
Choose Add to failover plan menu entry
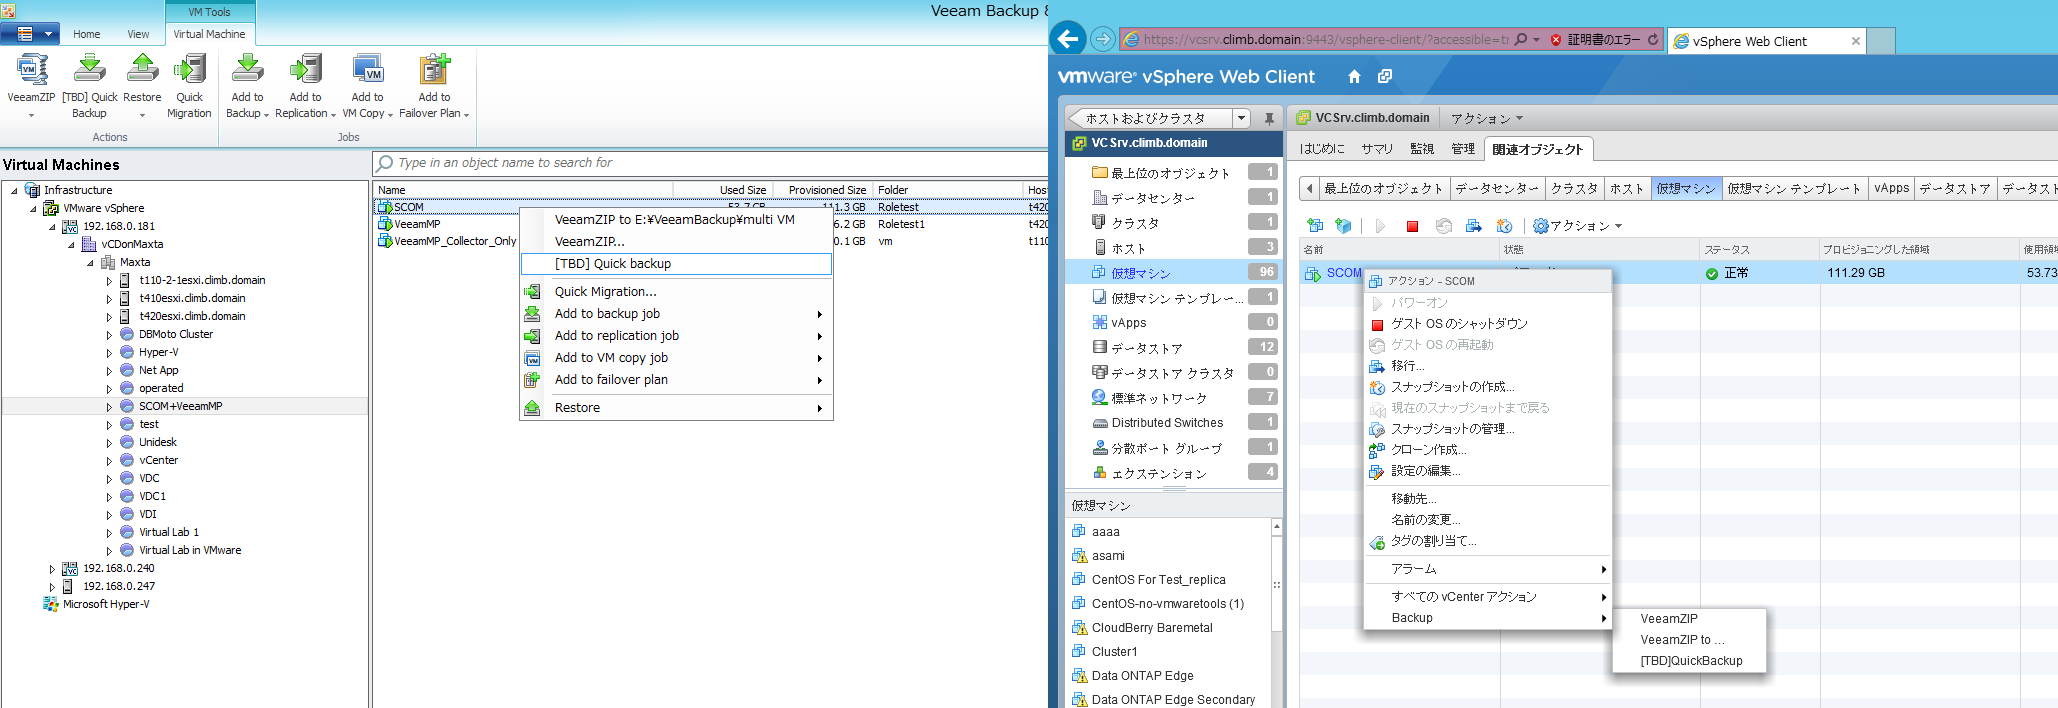676,380
